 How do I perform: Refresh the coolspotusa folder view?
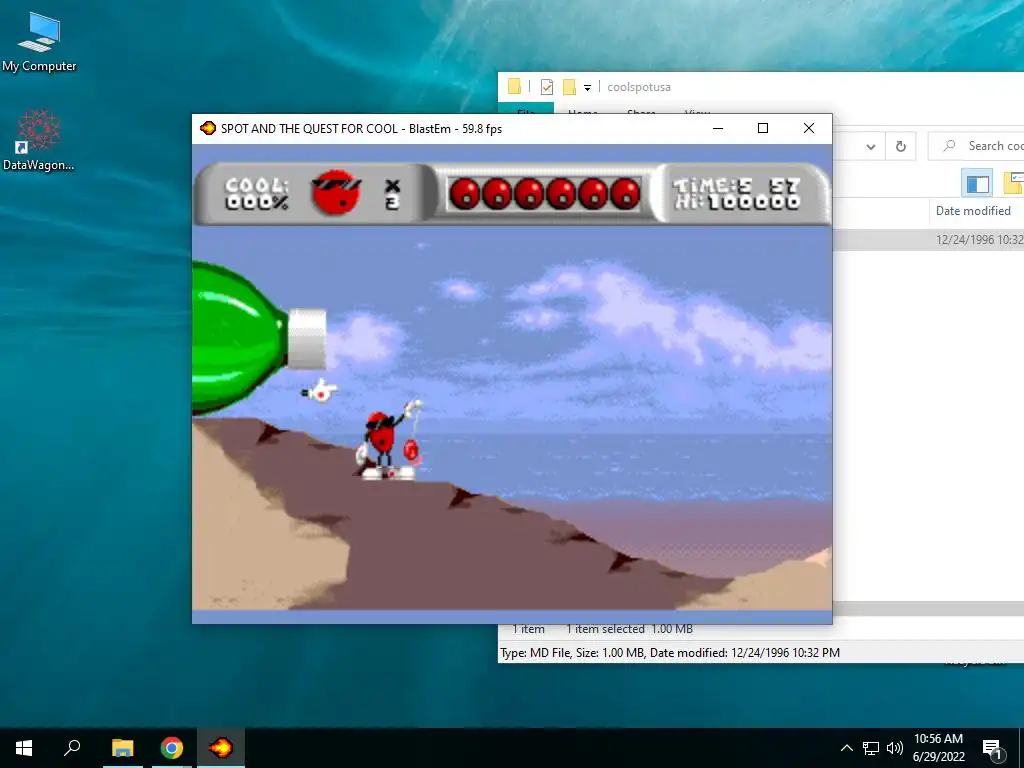[901, 146]
